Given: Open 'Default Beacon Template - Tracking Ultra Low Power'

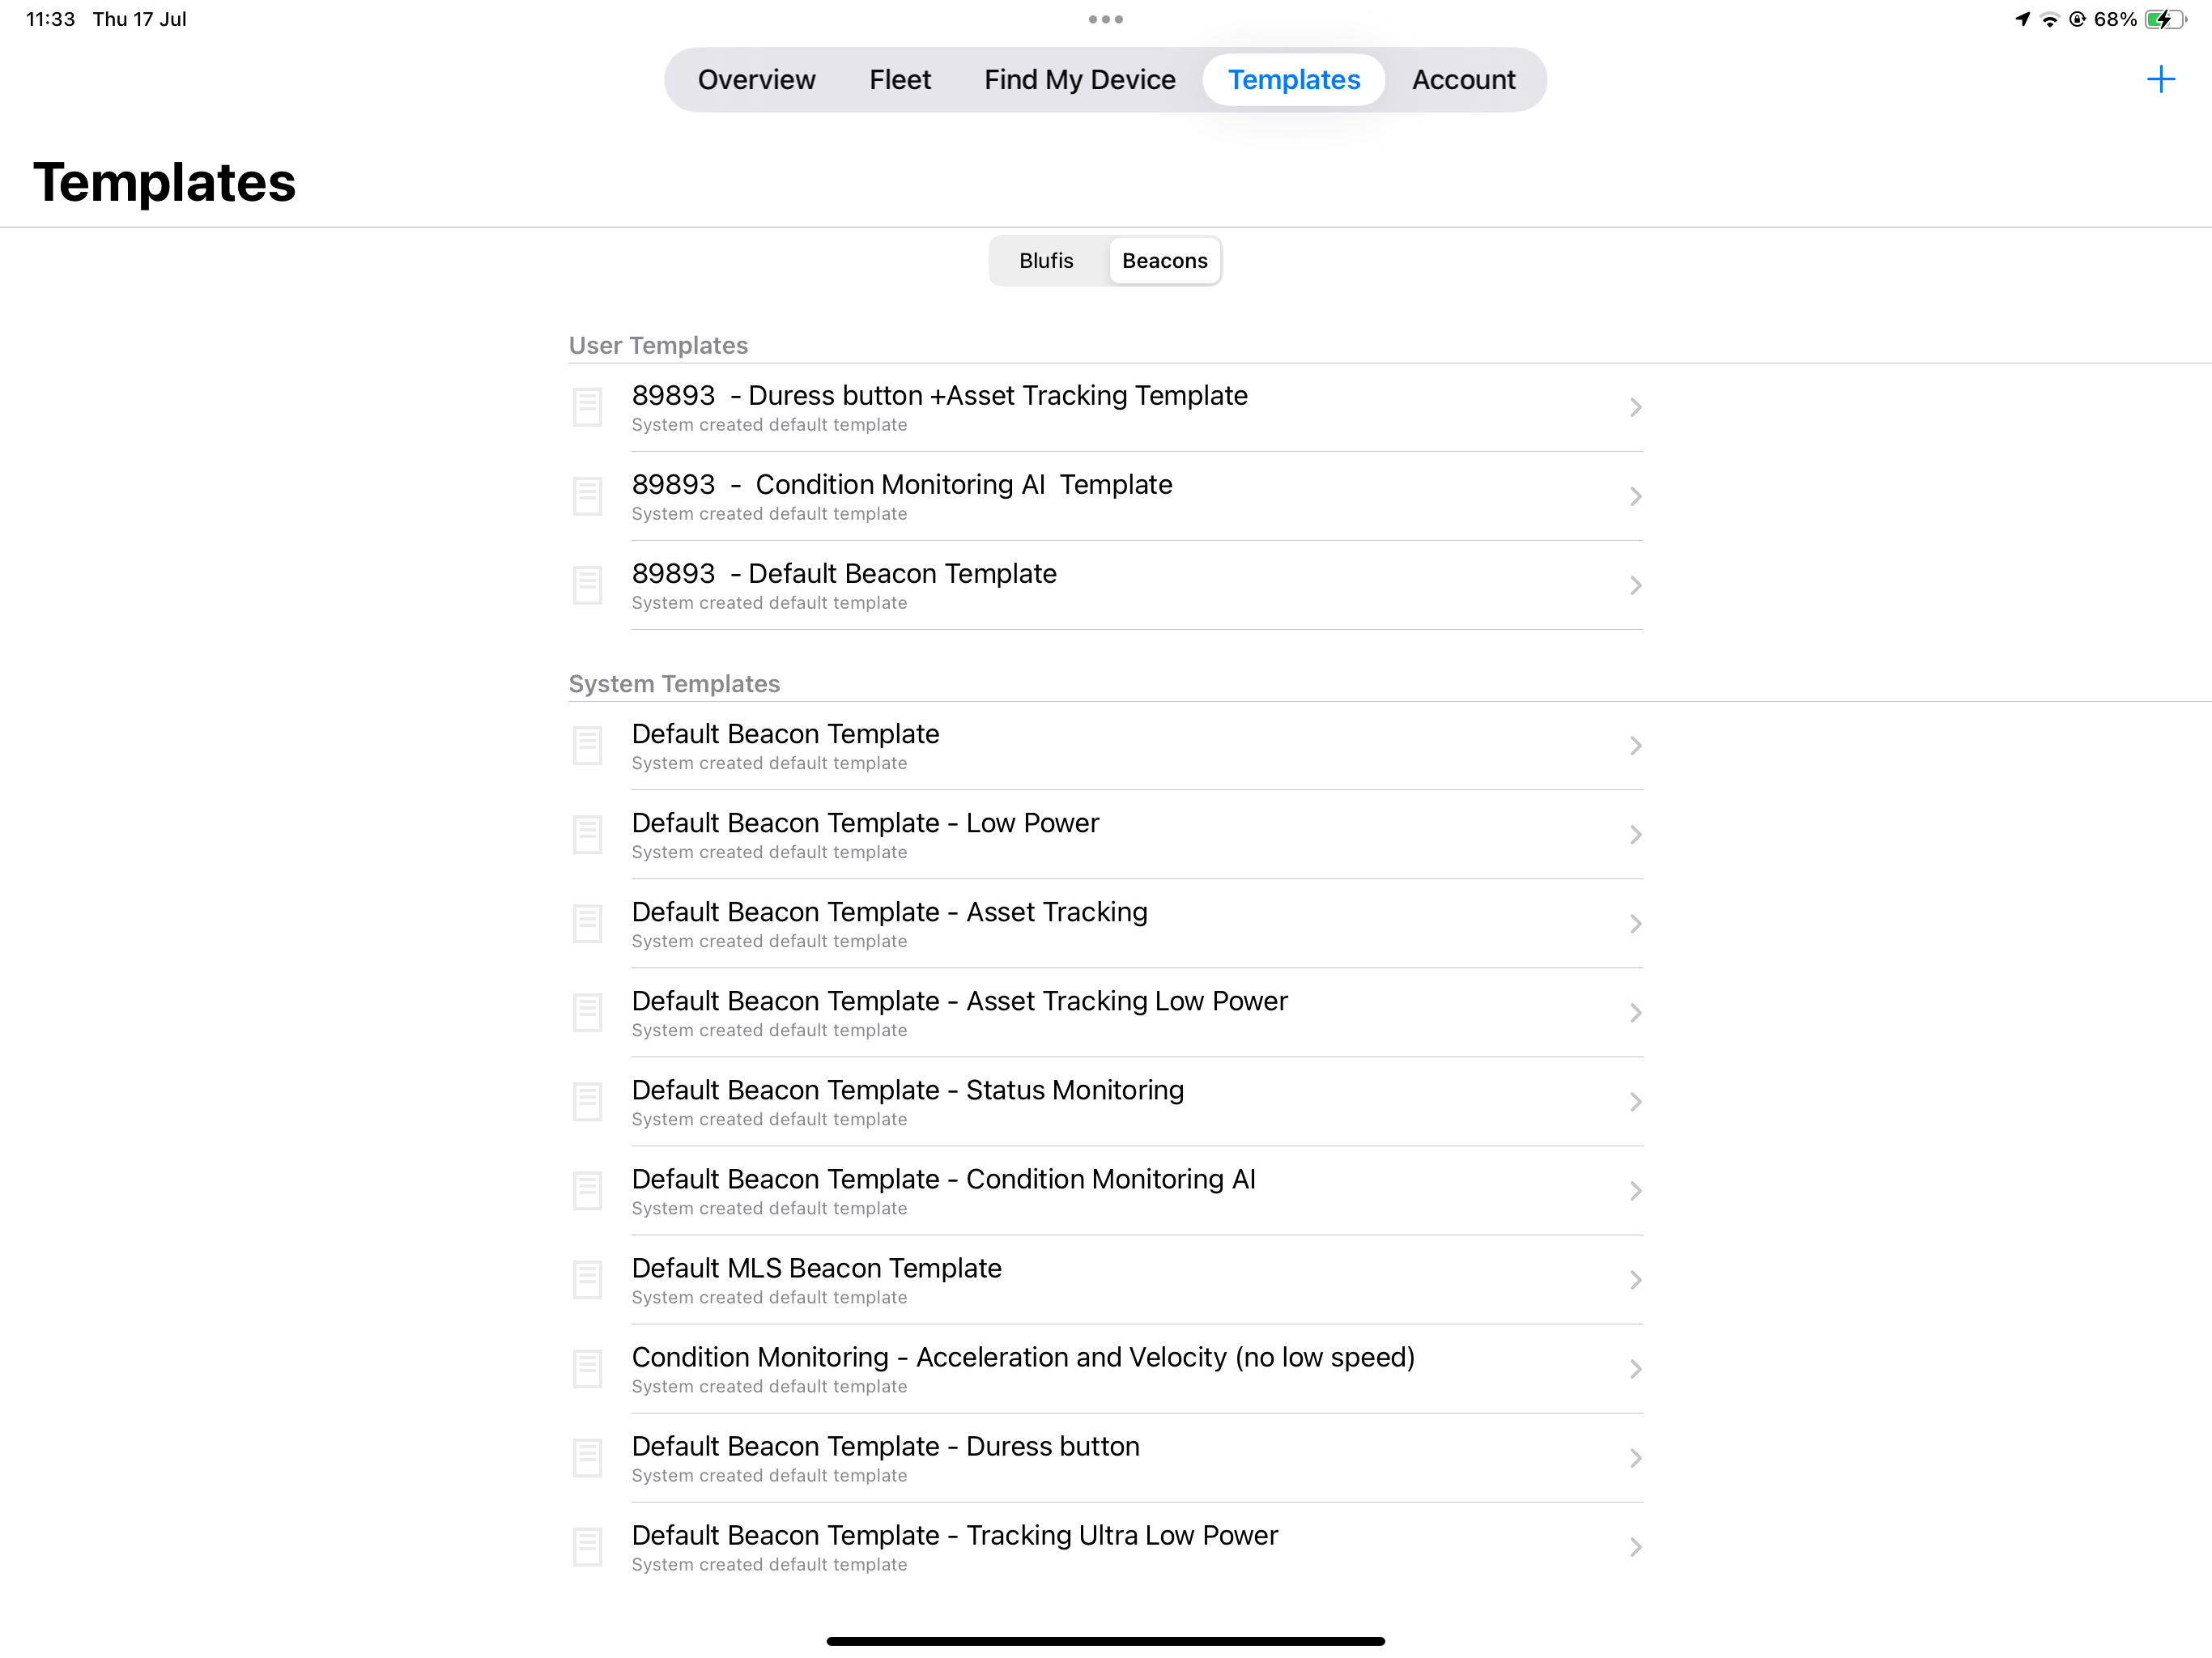Looking at the screenshot, I should click(1106, 1546).
